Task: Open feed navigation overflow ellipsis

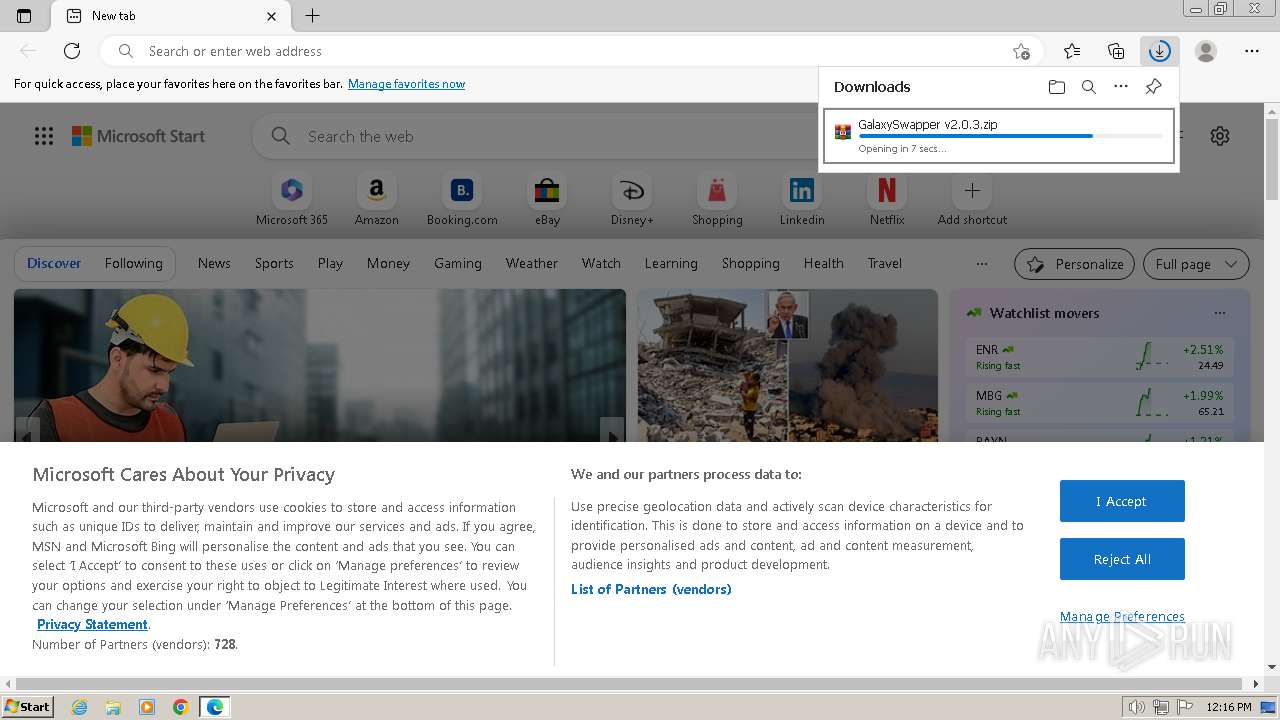Action: [982, 264]
